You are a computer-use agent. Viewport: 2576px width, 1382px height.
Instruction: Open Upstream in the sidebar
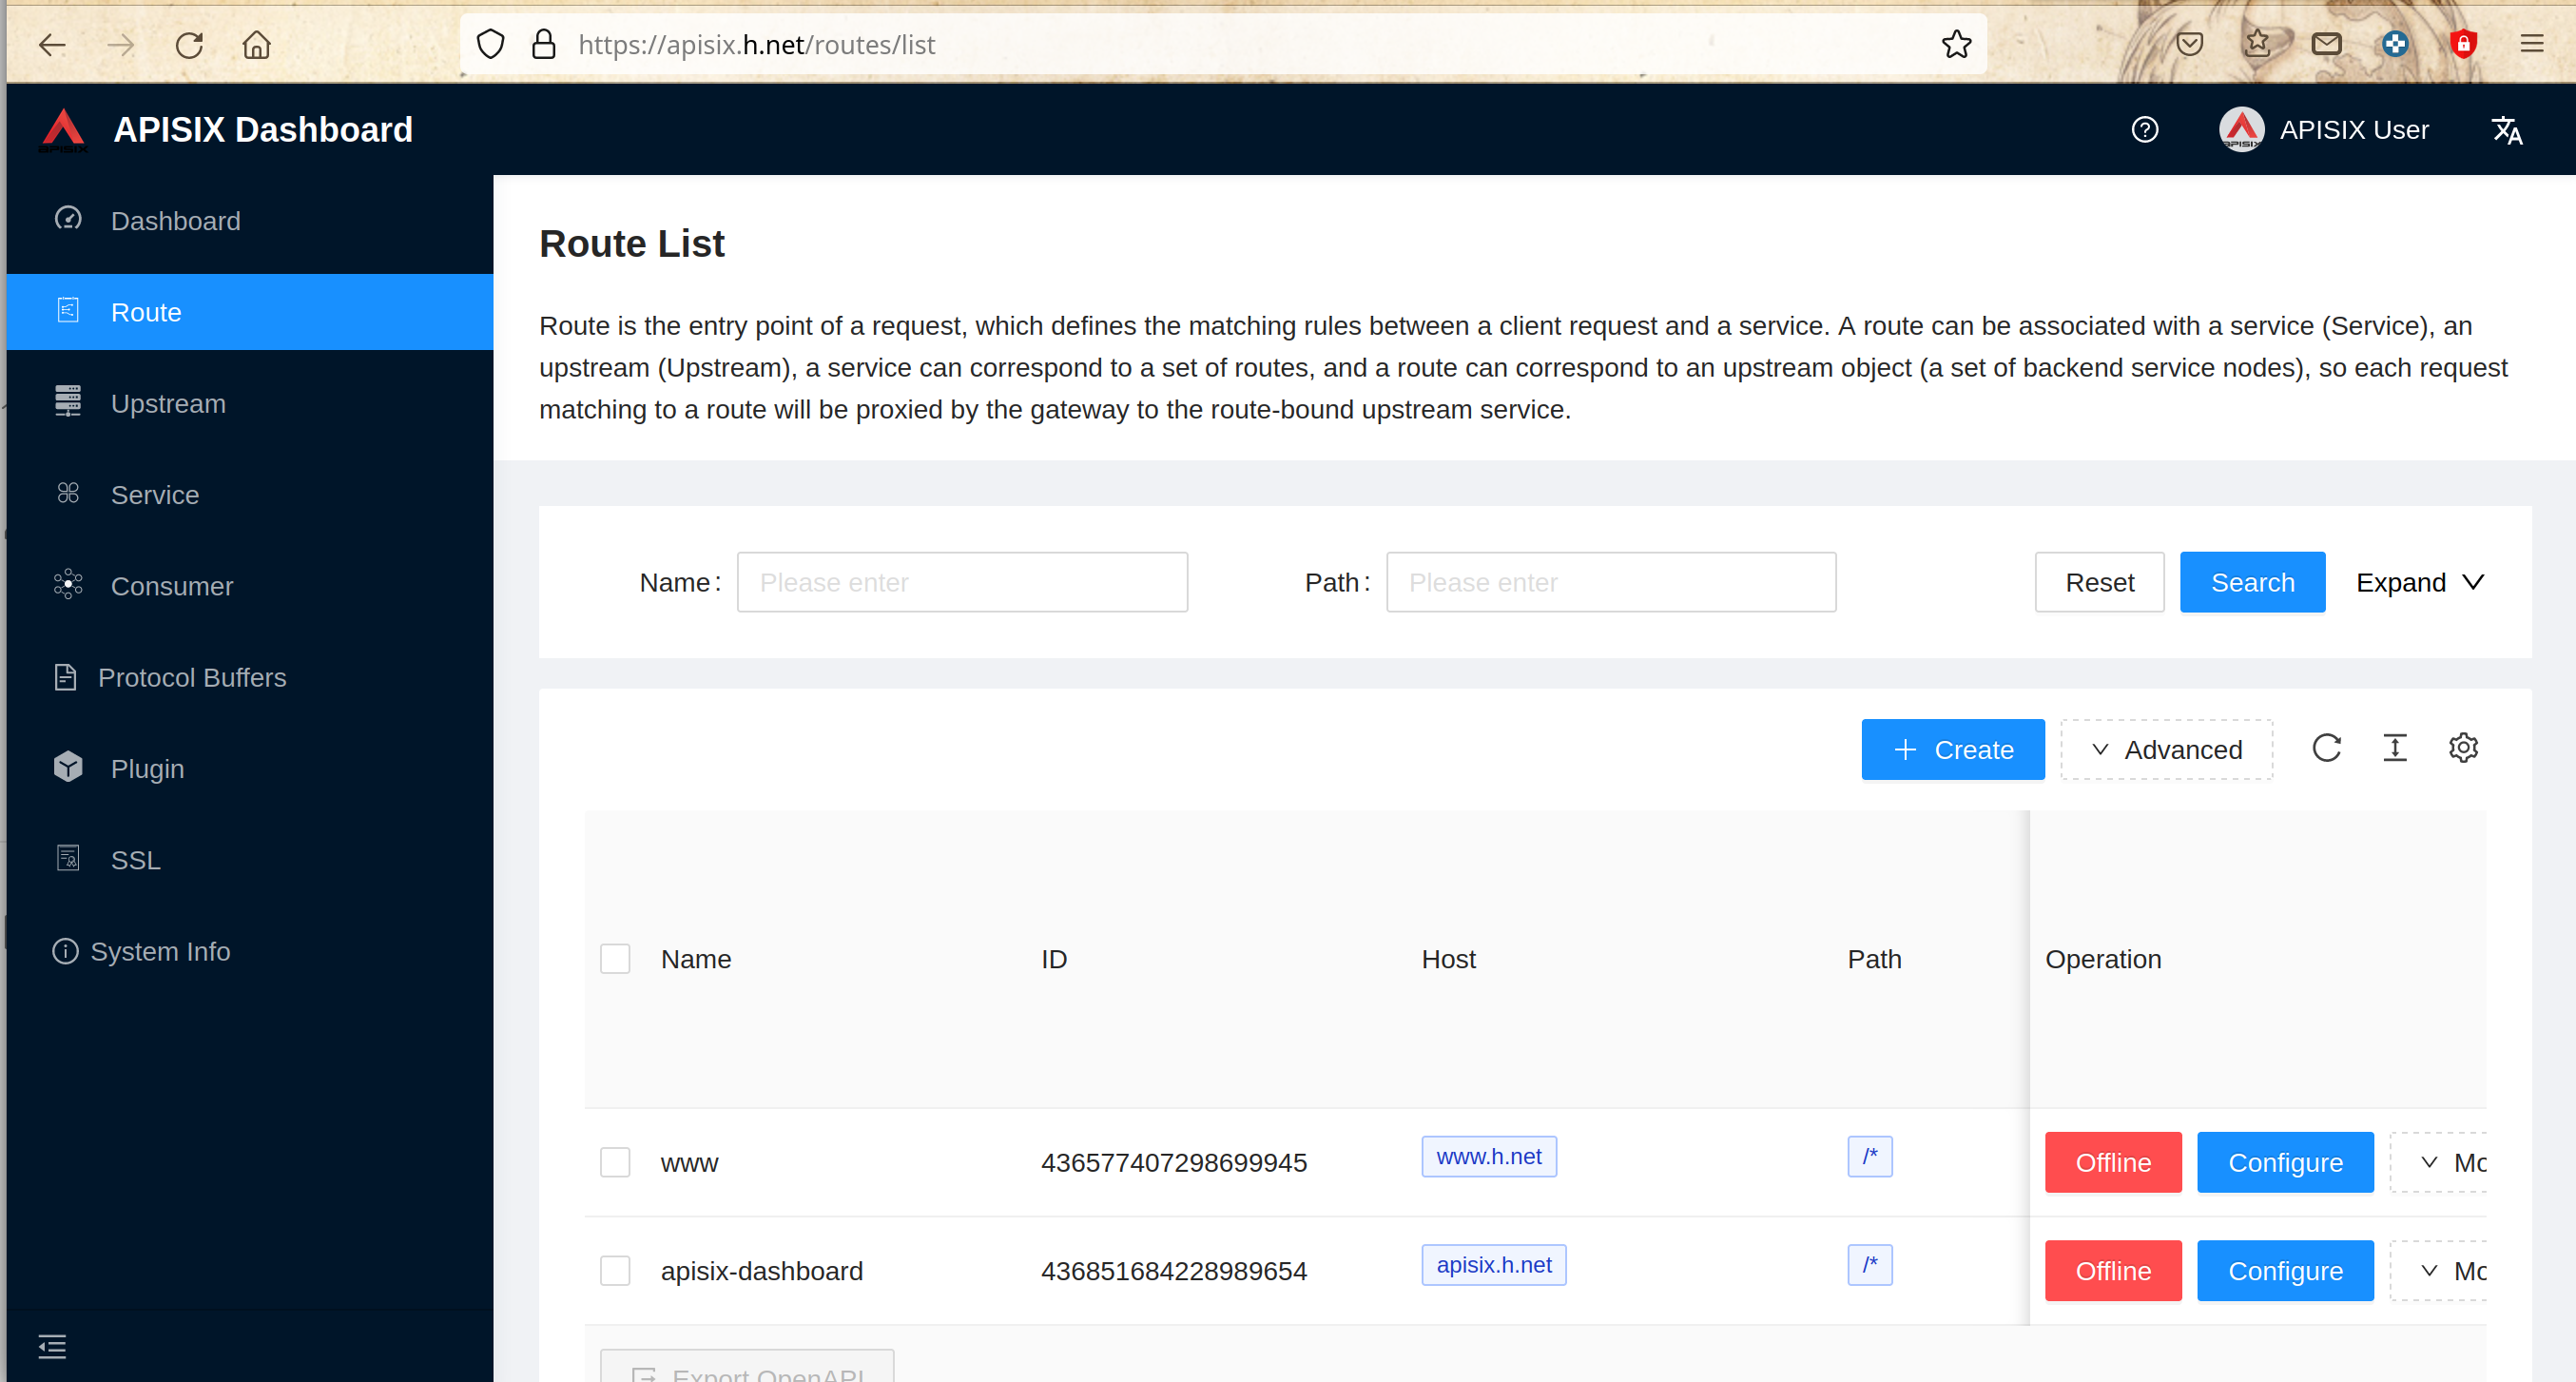pos(168,404)
